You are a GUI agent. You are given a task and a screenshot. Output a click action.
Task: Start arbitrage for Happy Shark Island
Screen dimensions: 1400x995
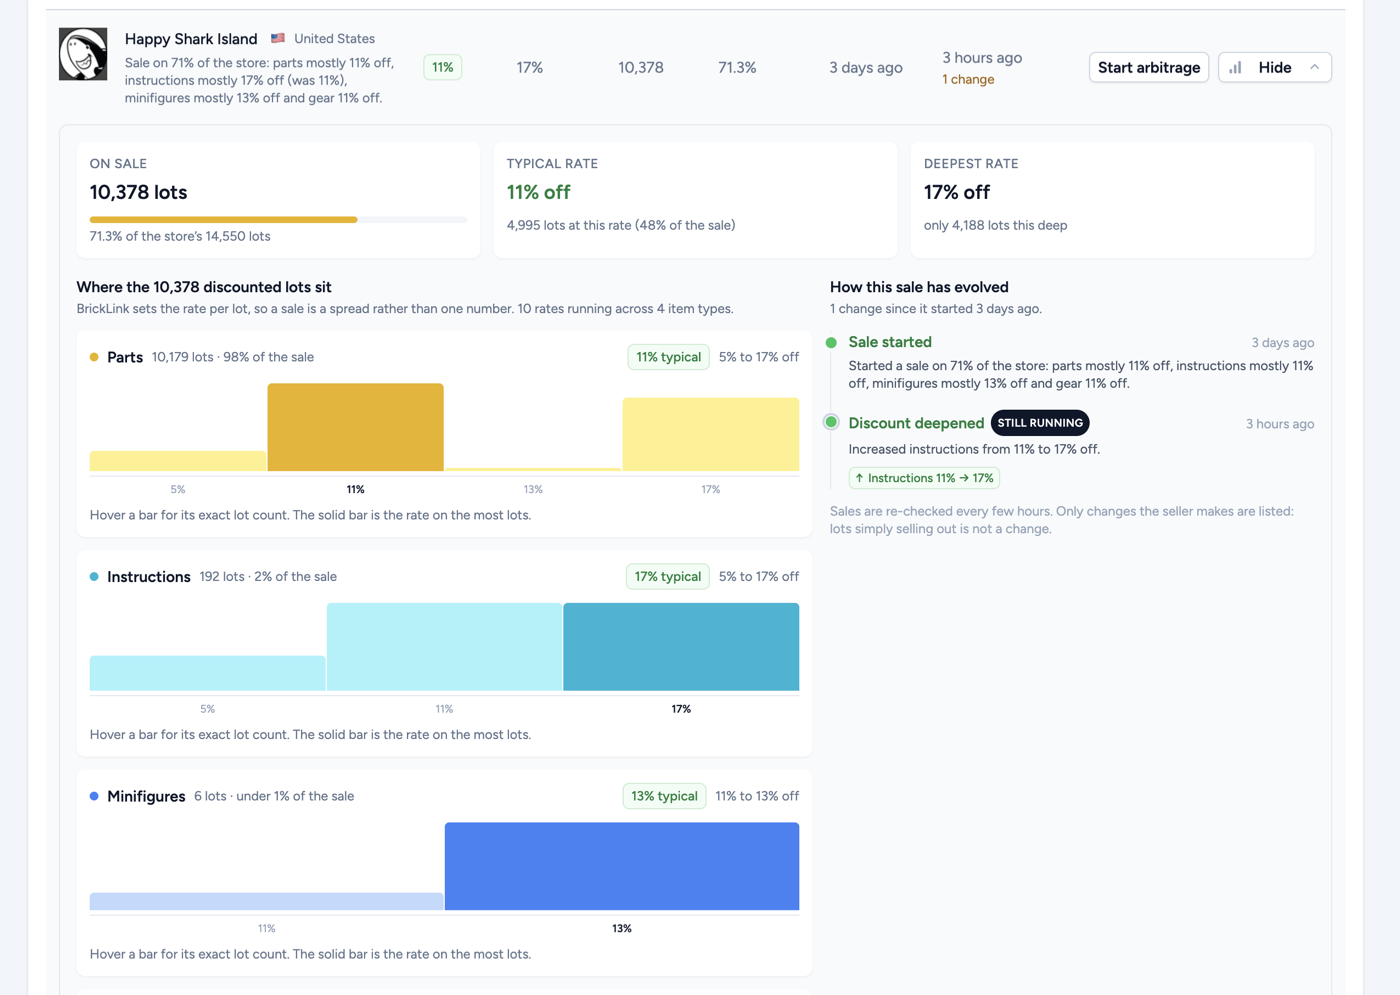(x=1148, y=67)
